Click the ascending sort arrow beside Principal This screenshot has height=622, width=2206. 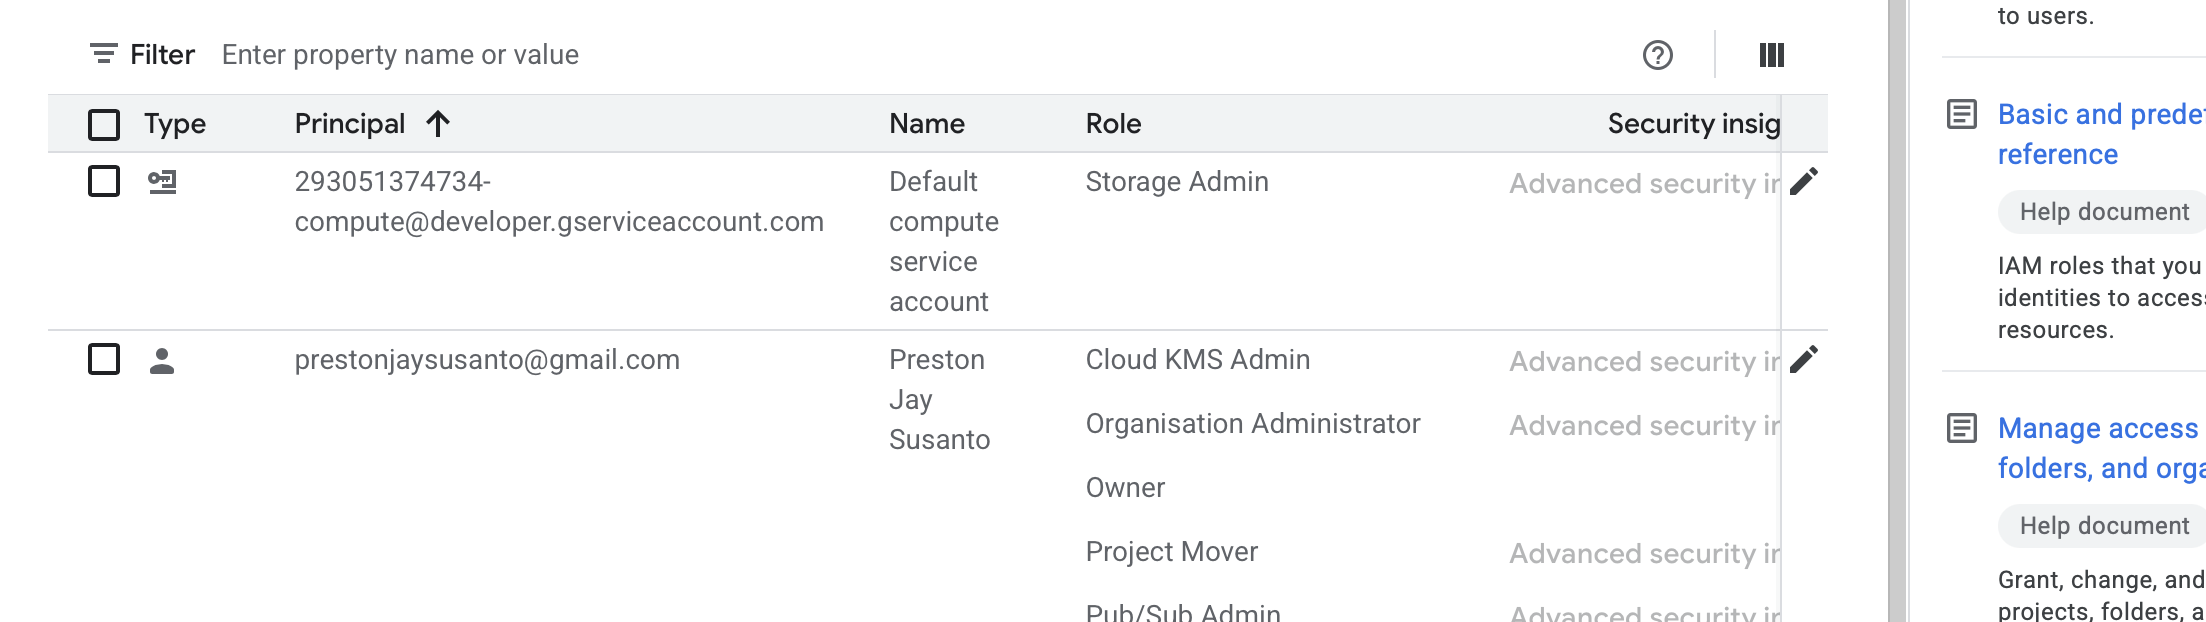[438, 124]
